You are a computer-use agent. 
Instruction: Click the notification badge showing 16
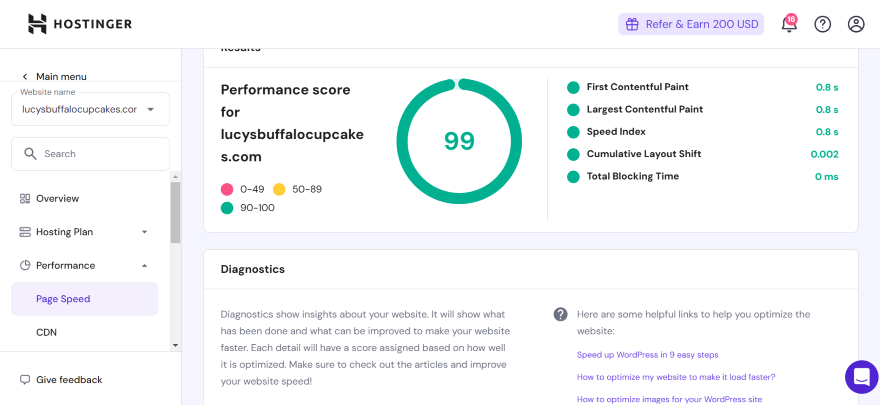(x=791, y=20)
